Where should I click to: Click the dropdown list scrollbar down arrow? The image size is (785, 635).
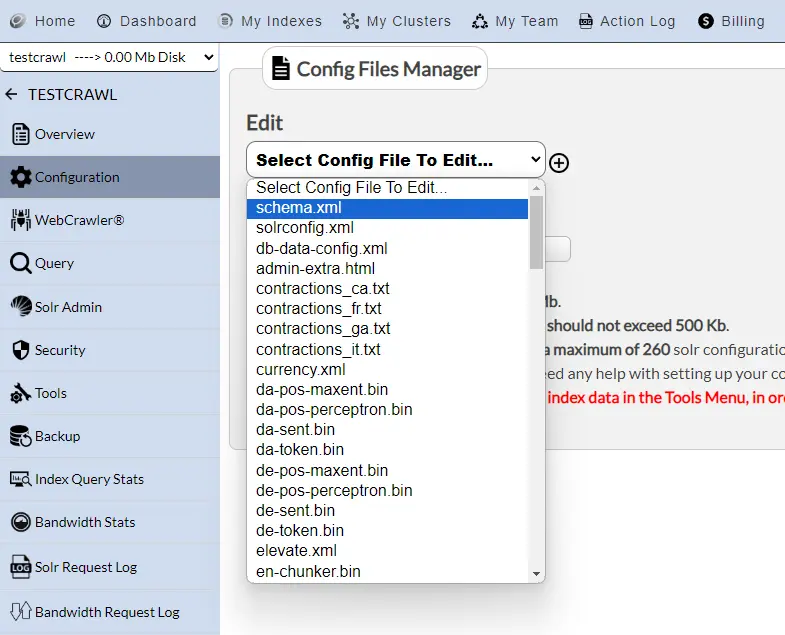click(537, 574)
